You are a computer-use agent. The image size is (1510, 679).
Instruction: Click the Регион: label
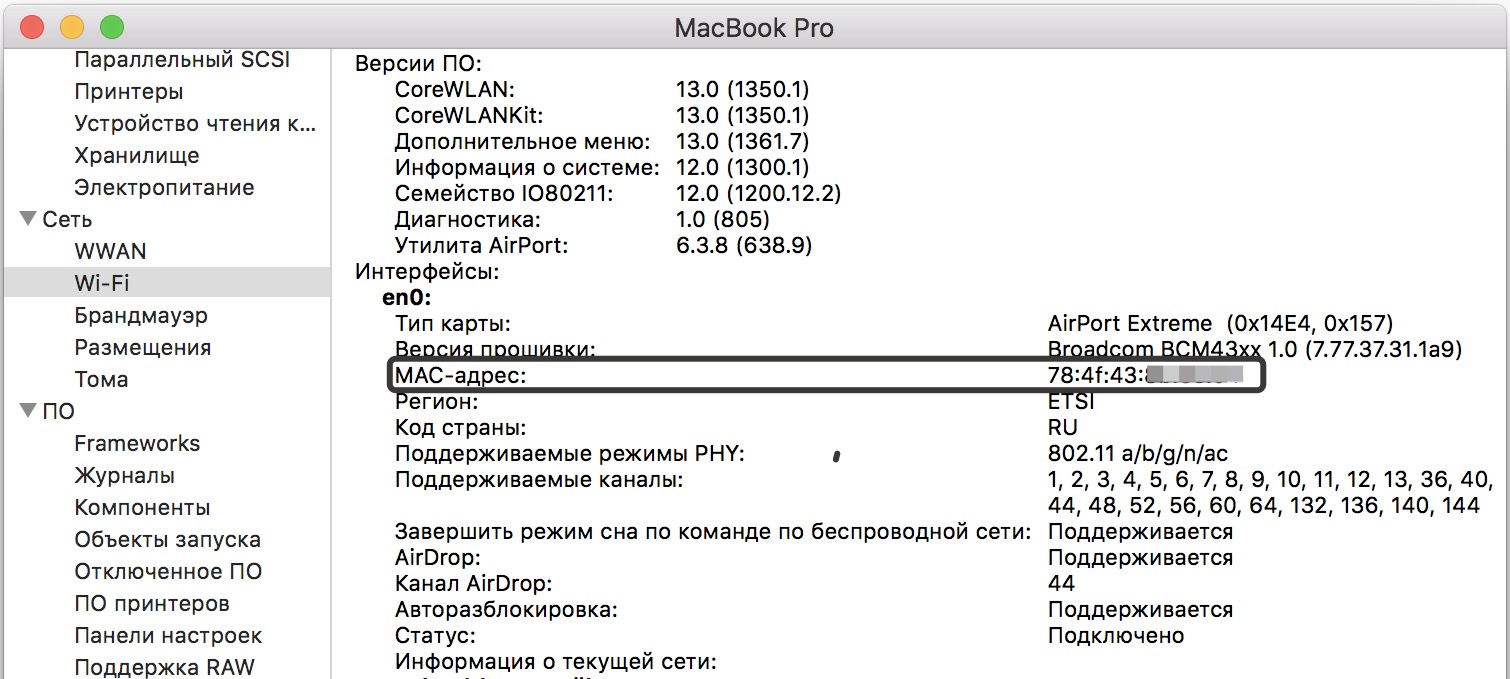point(437,401)
